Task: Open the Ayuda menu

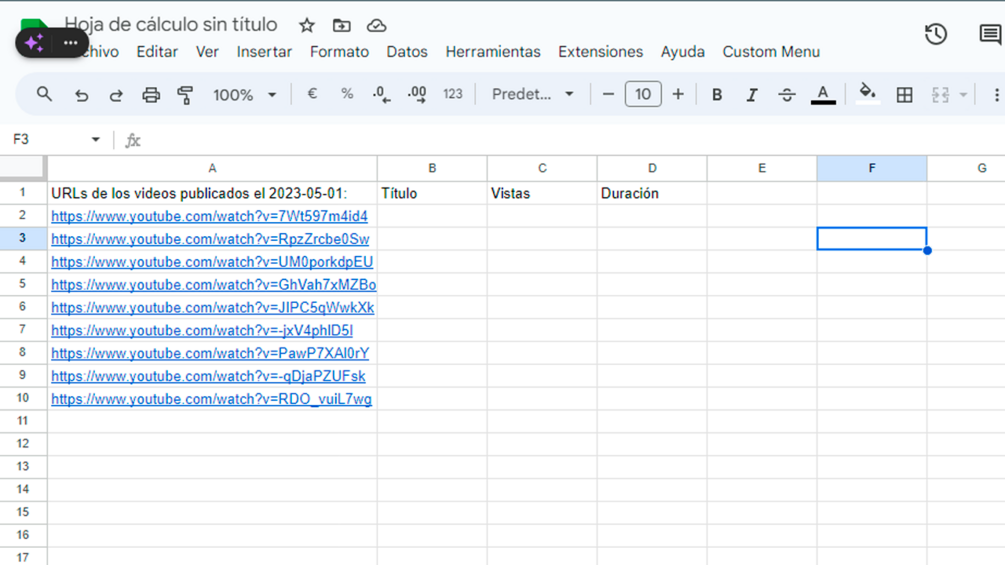Action: point(683,52)
